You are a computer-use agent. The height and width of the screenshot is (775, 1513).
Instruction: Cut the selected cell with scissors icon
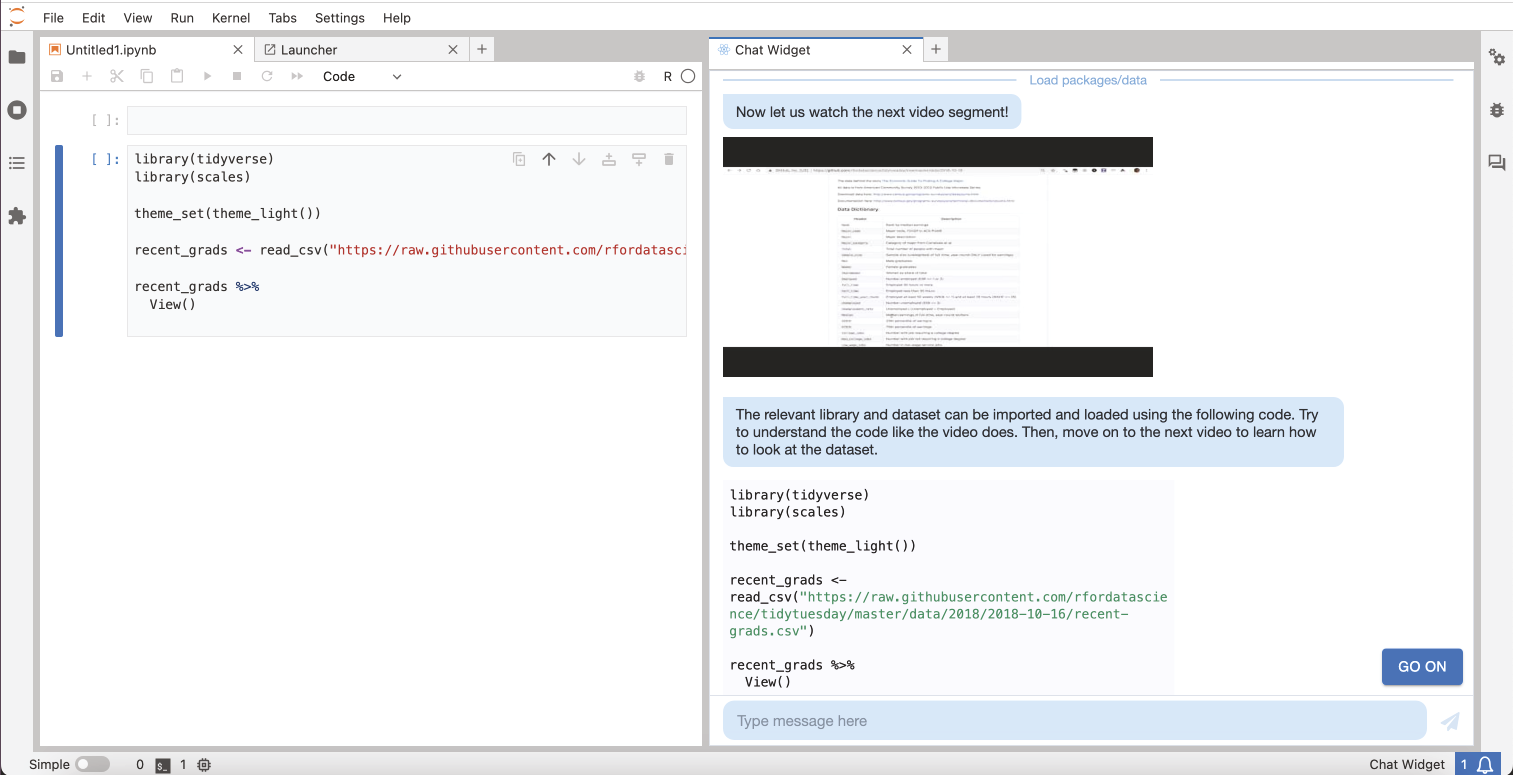pyautogui.click(x=117, y=76)
